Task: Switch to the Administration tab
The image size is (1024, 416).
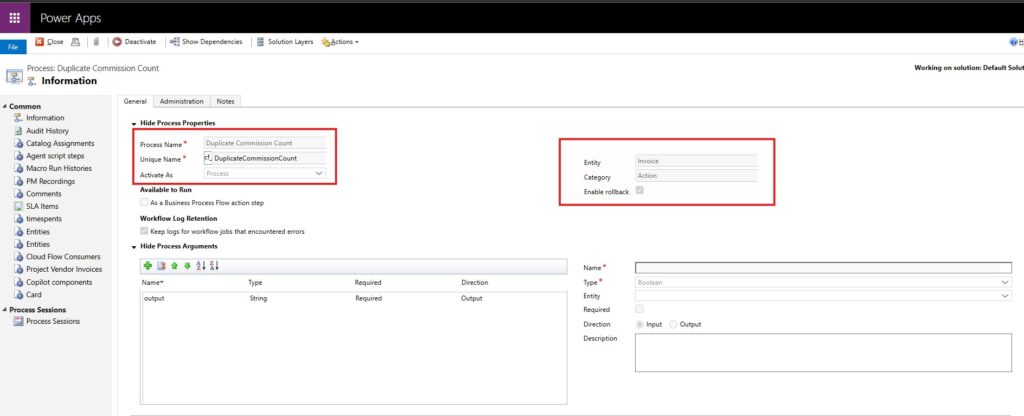Action: (181, 101)
